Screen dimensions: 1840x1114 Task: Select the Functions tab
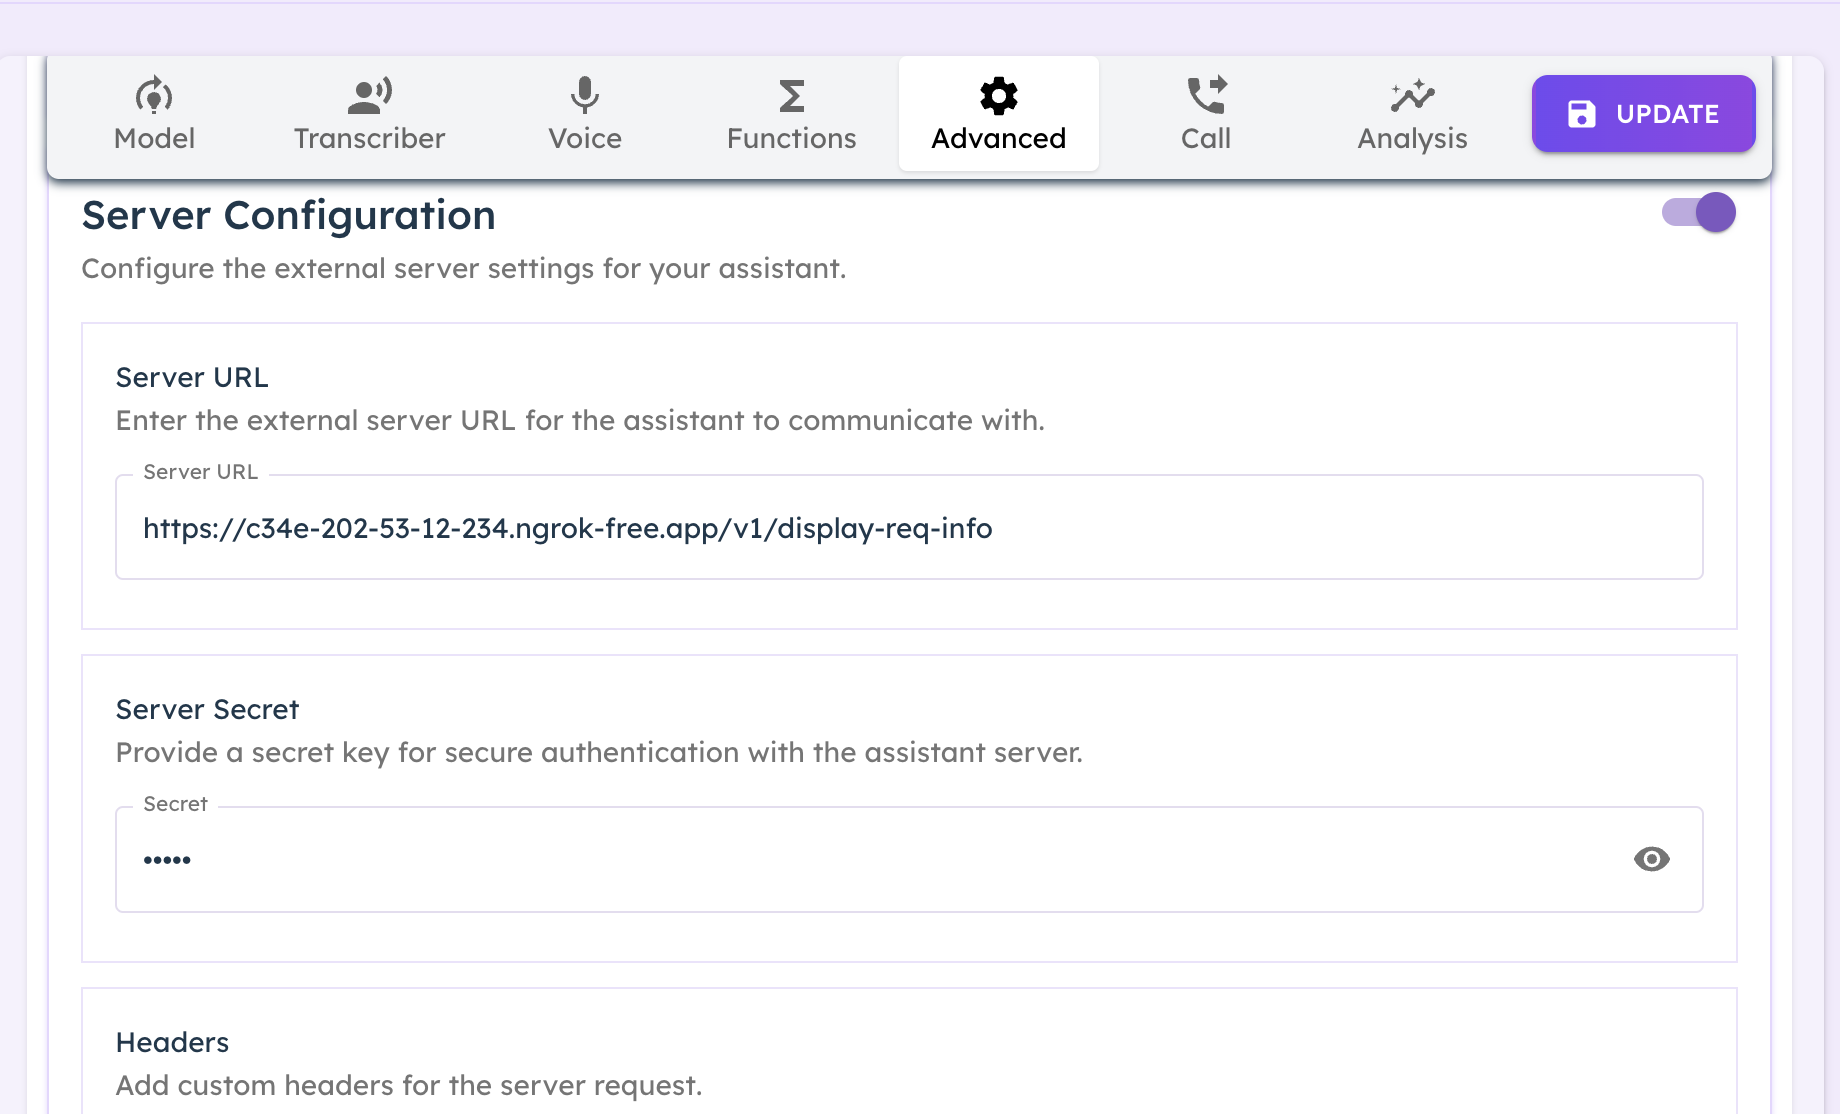[791, 114]
